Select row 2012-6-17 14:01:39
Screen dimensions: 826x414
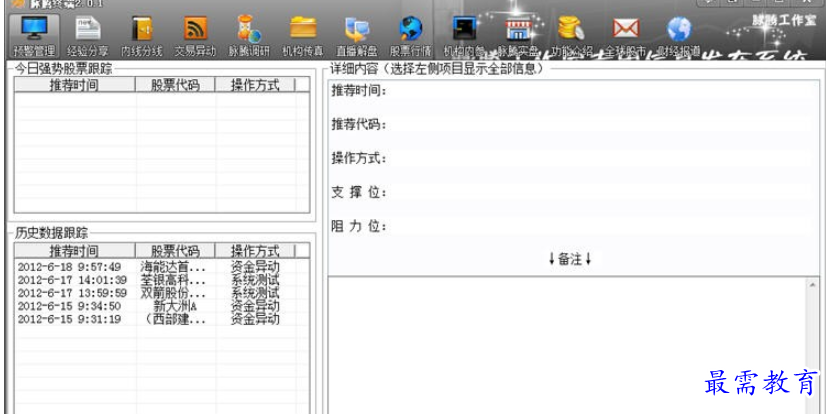point(161,280)
